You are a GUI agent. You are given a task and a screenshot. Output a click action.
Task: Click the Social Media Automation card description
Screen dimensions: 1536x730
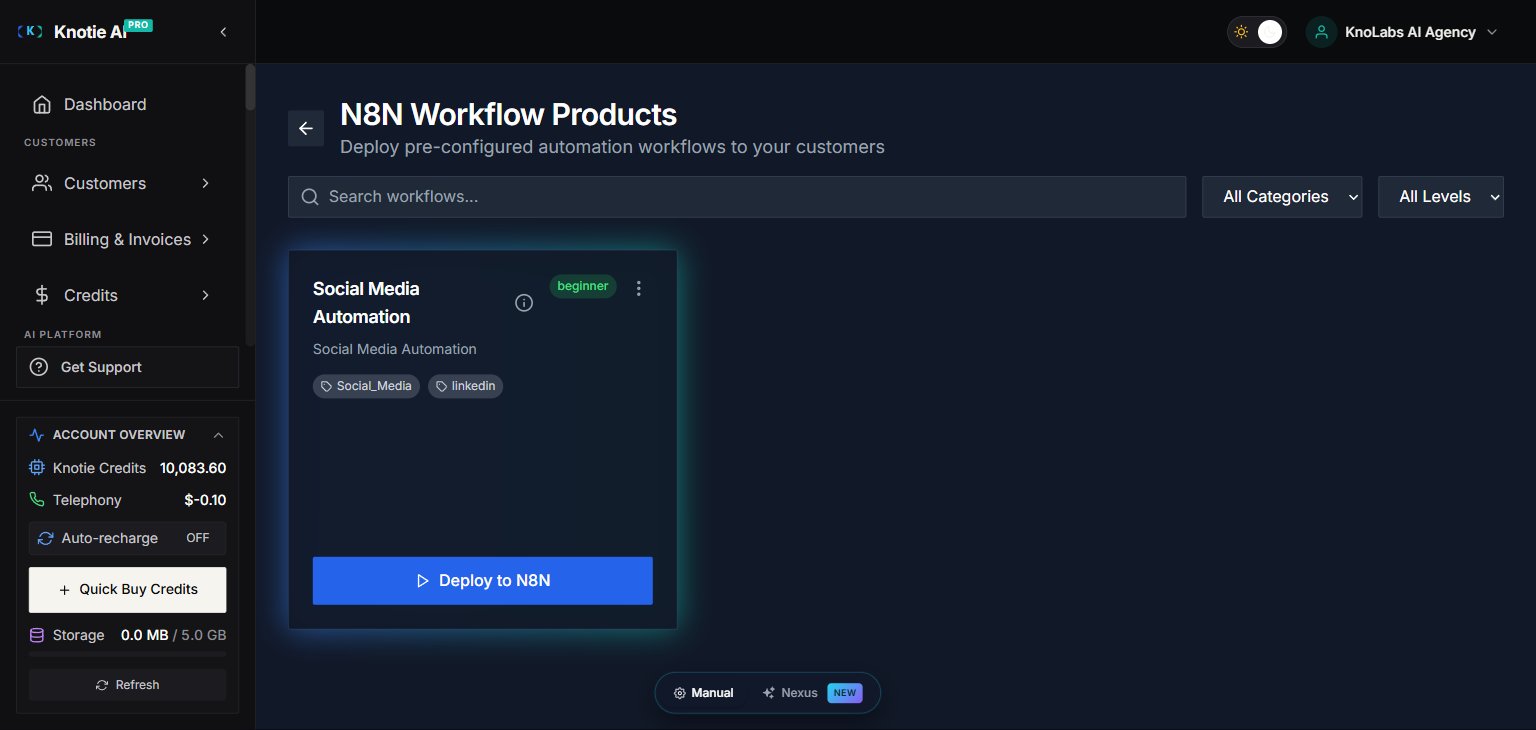point(395,349)
